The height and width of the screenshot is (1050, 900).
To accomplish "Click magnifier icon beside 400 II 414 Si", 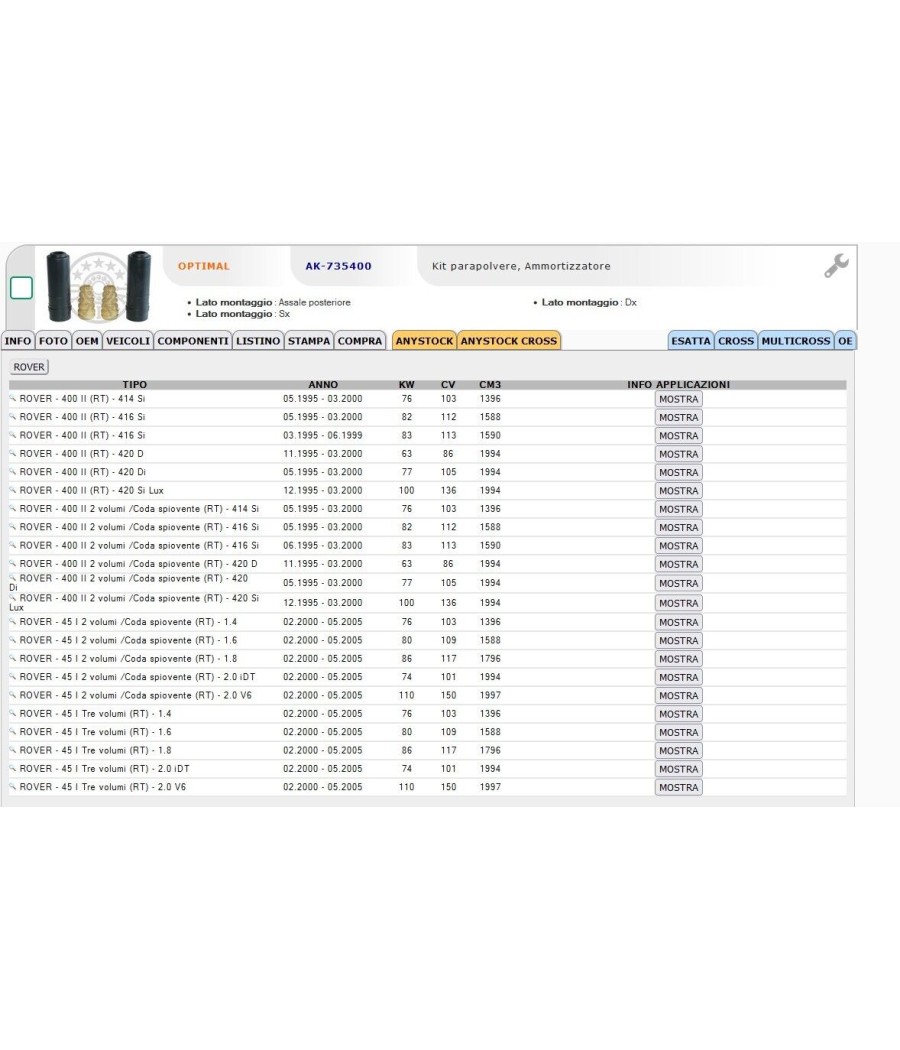I will [12, 398].
